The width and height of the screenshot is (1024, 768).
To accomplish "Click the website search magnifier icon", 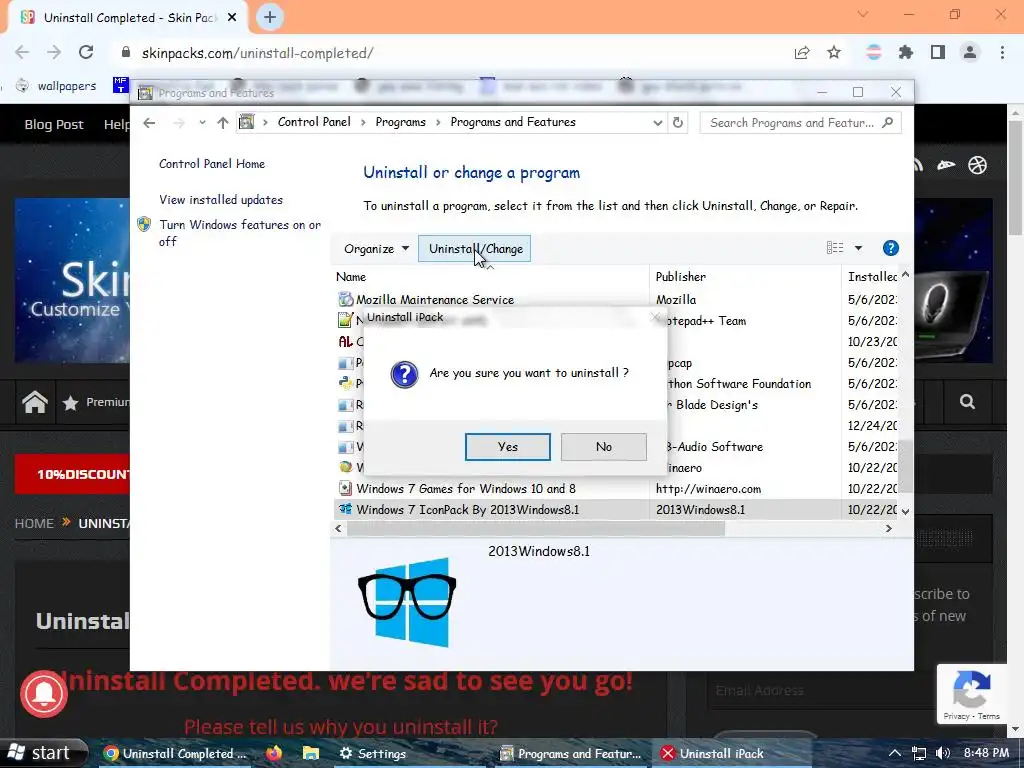I will [967, 402].
